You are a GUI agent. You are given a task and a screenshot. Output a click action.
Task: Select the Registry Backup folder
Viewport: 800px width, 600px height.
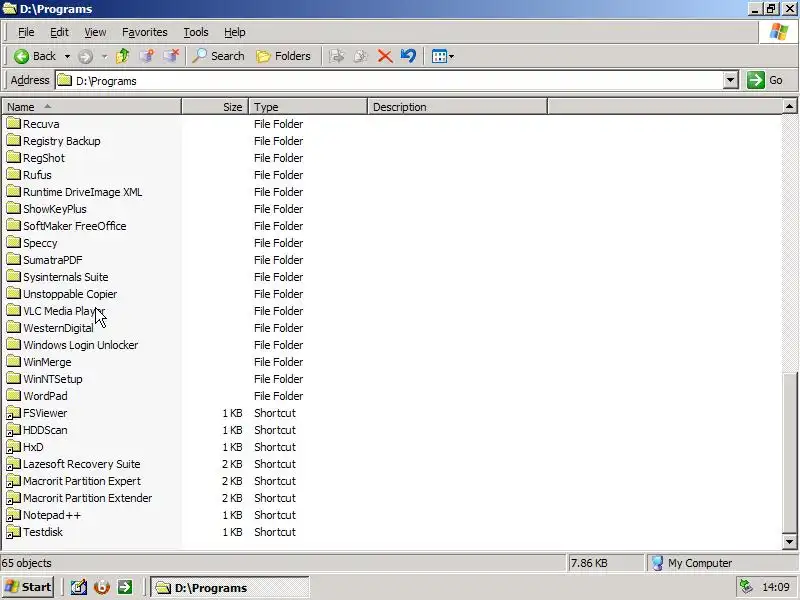pyautogui.click(x=54, y=141)
